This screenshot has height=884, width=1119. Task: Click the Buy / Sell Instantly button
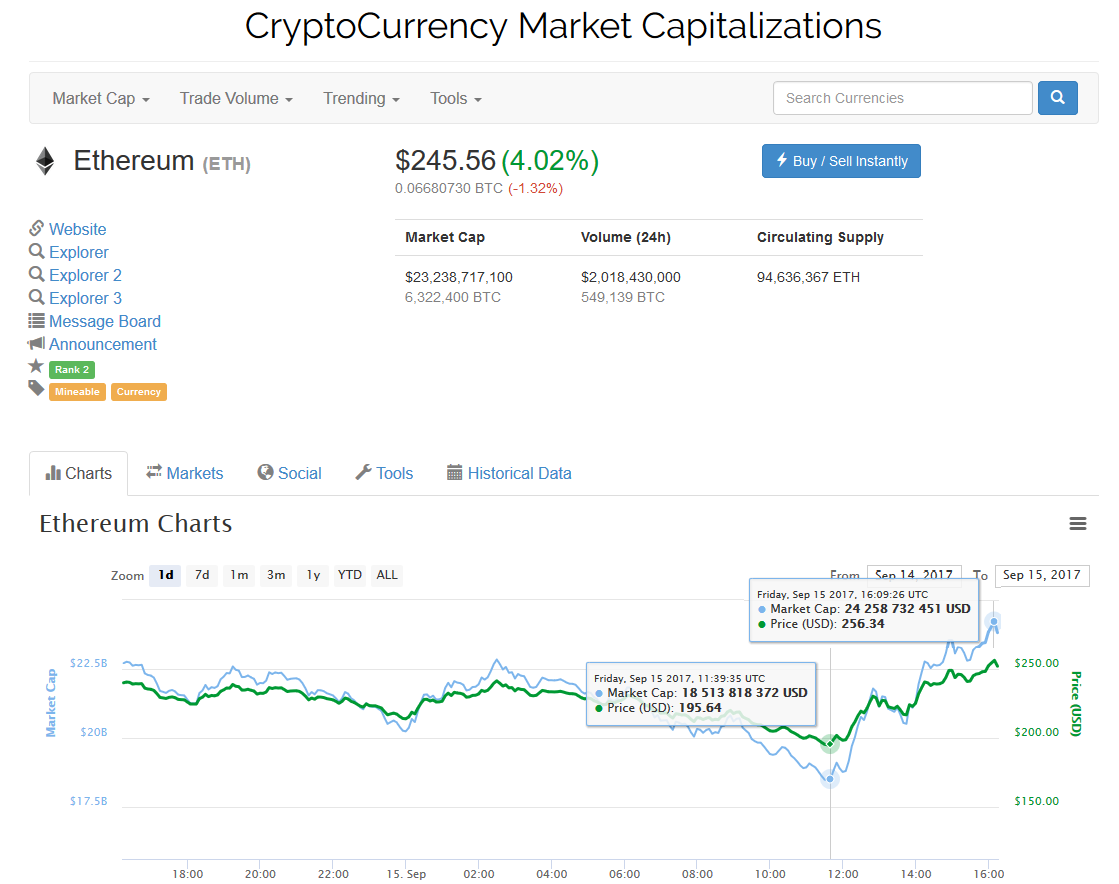tap(841, 161)
